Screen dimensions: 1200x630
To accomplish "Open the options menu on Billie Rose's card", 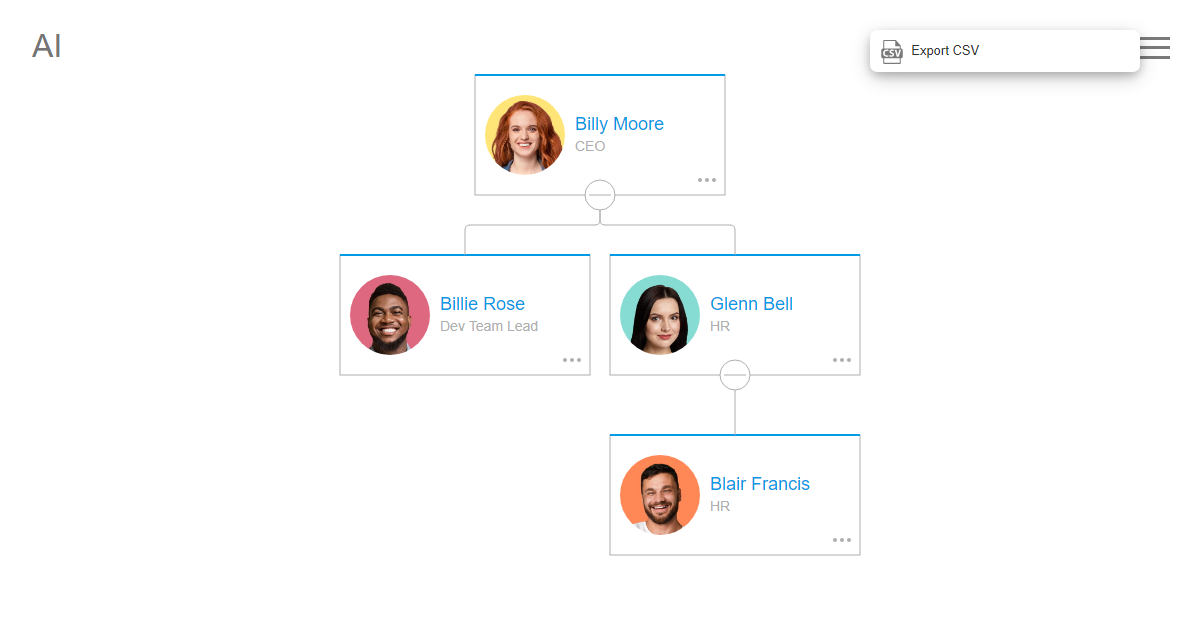I will coord(572,359).
